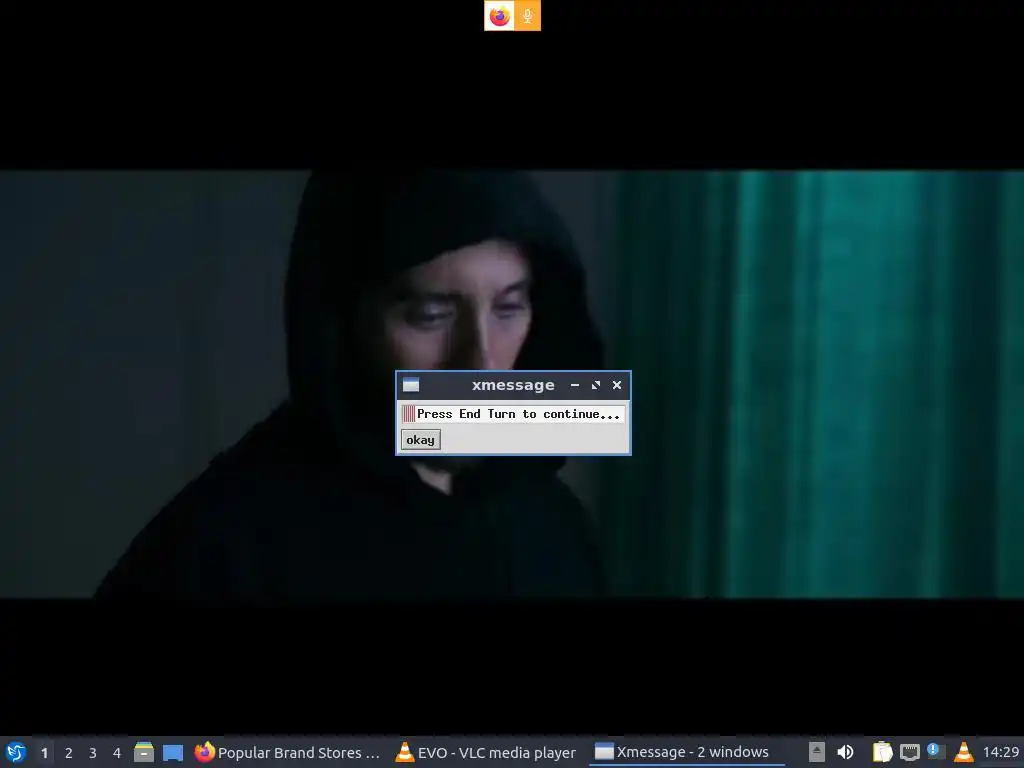1024x768 pixels.
Task: Open the Lubuntu start menu
Action: [x=16, y=752]
